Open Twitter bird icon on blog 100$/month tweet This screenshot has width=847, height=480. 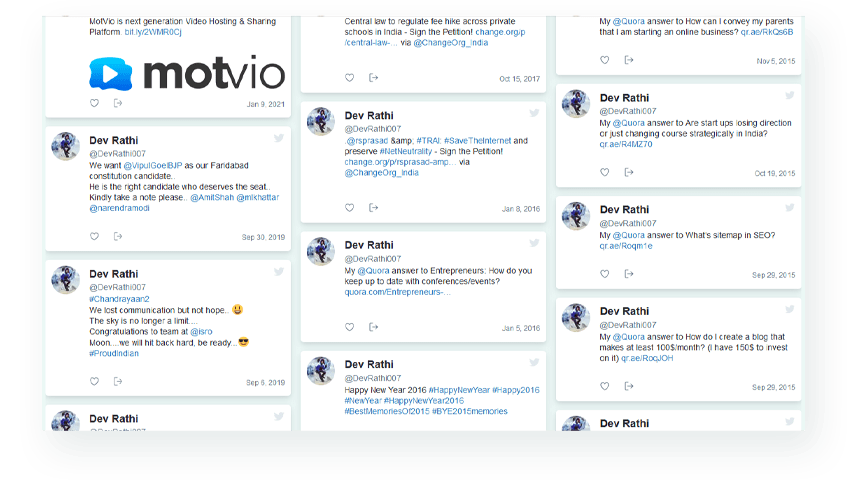(x=790, y=309)
